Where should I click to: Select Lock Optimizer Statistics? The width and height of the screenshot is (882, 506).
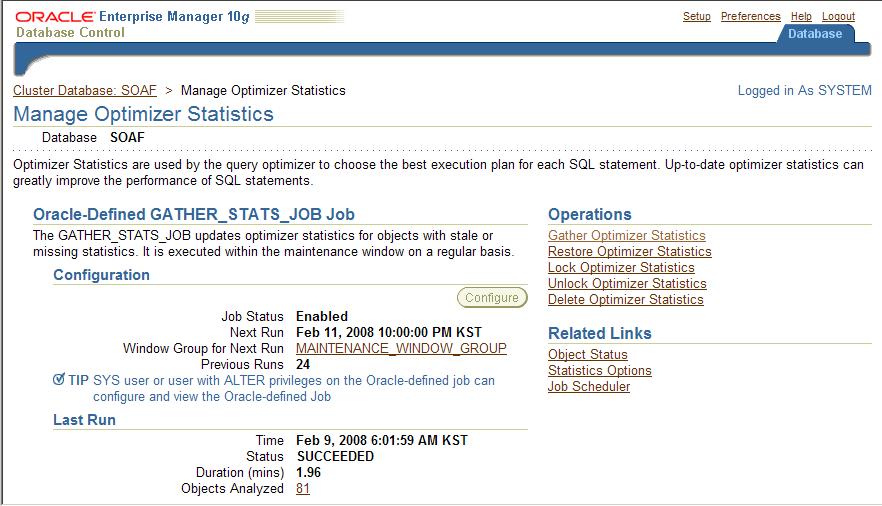(x=620, y=268)
